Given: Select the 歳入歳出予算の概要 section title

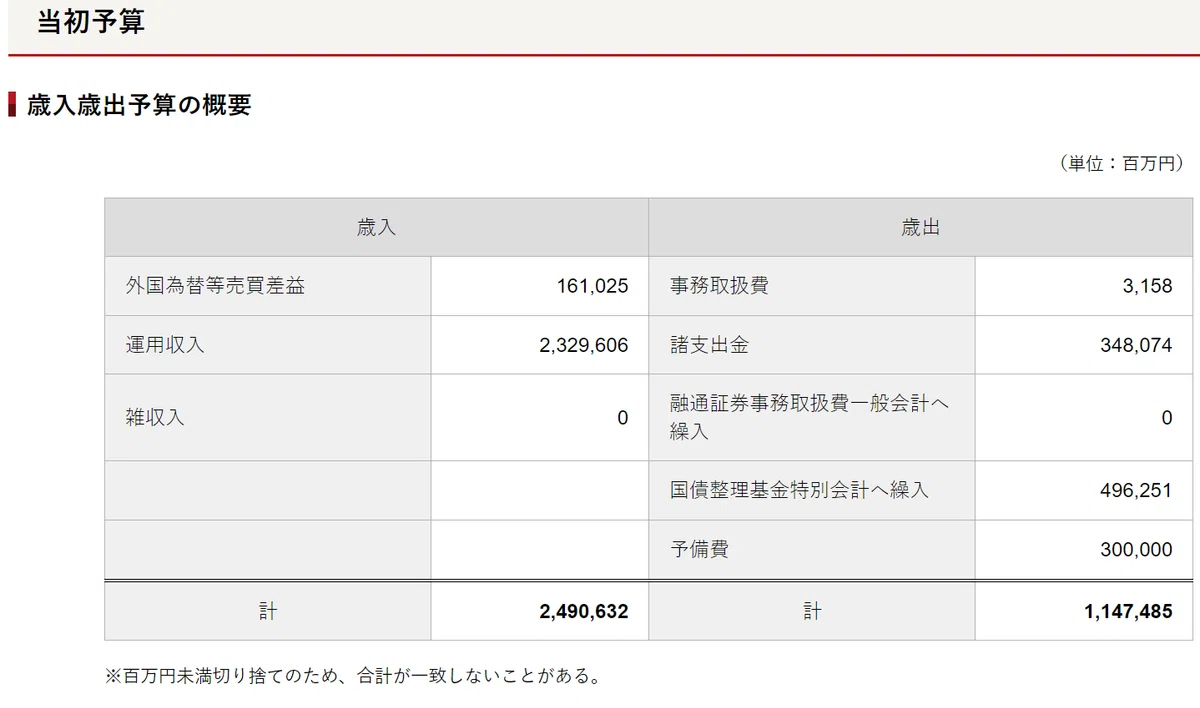Looking at the screenshot, I should [139, 105].
